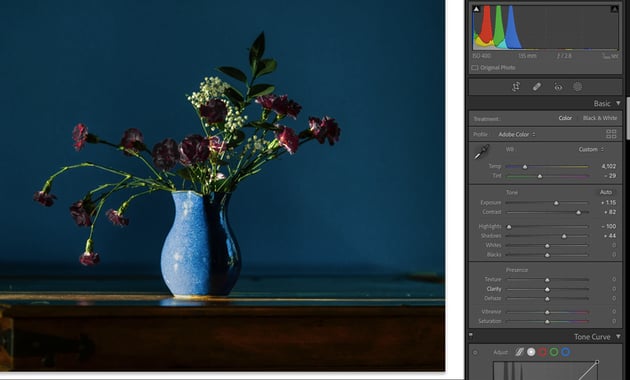
Task: Click the Exposure slider handle
Action: click(x=556, y=203)
